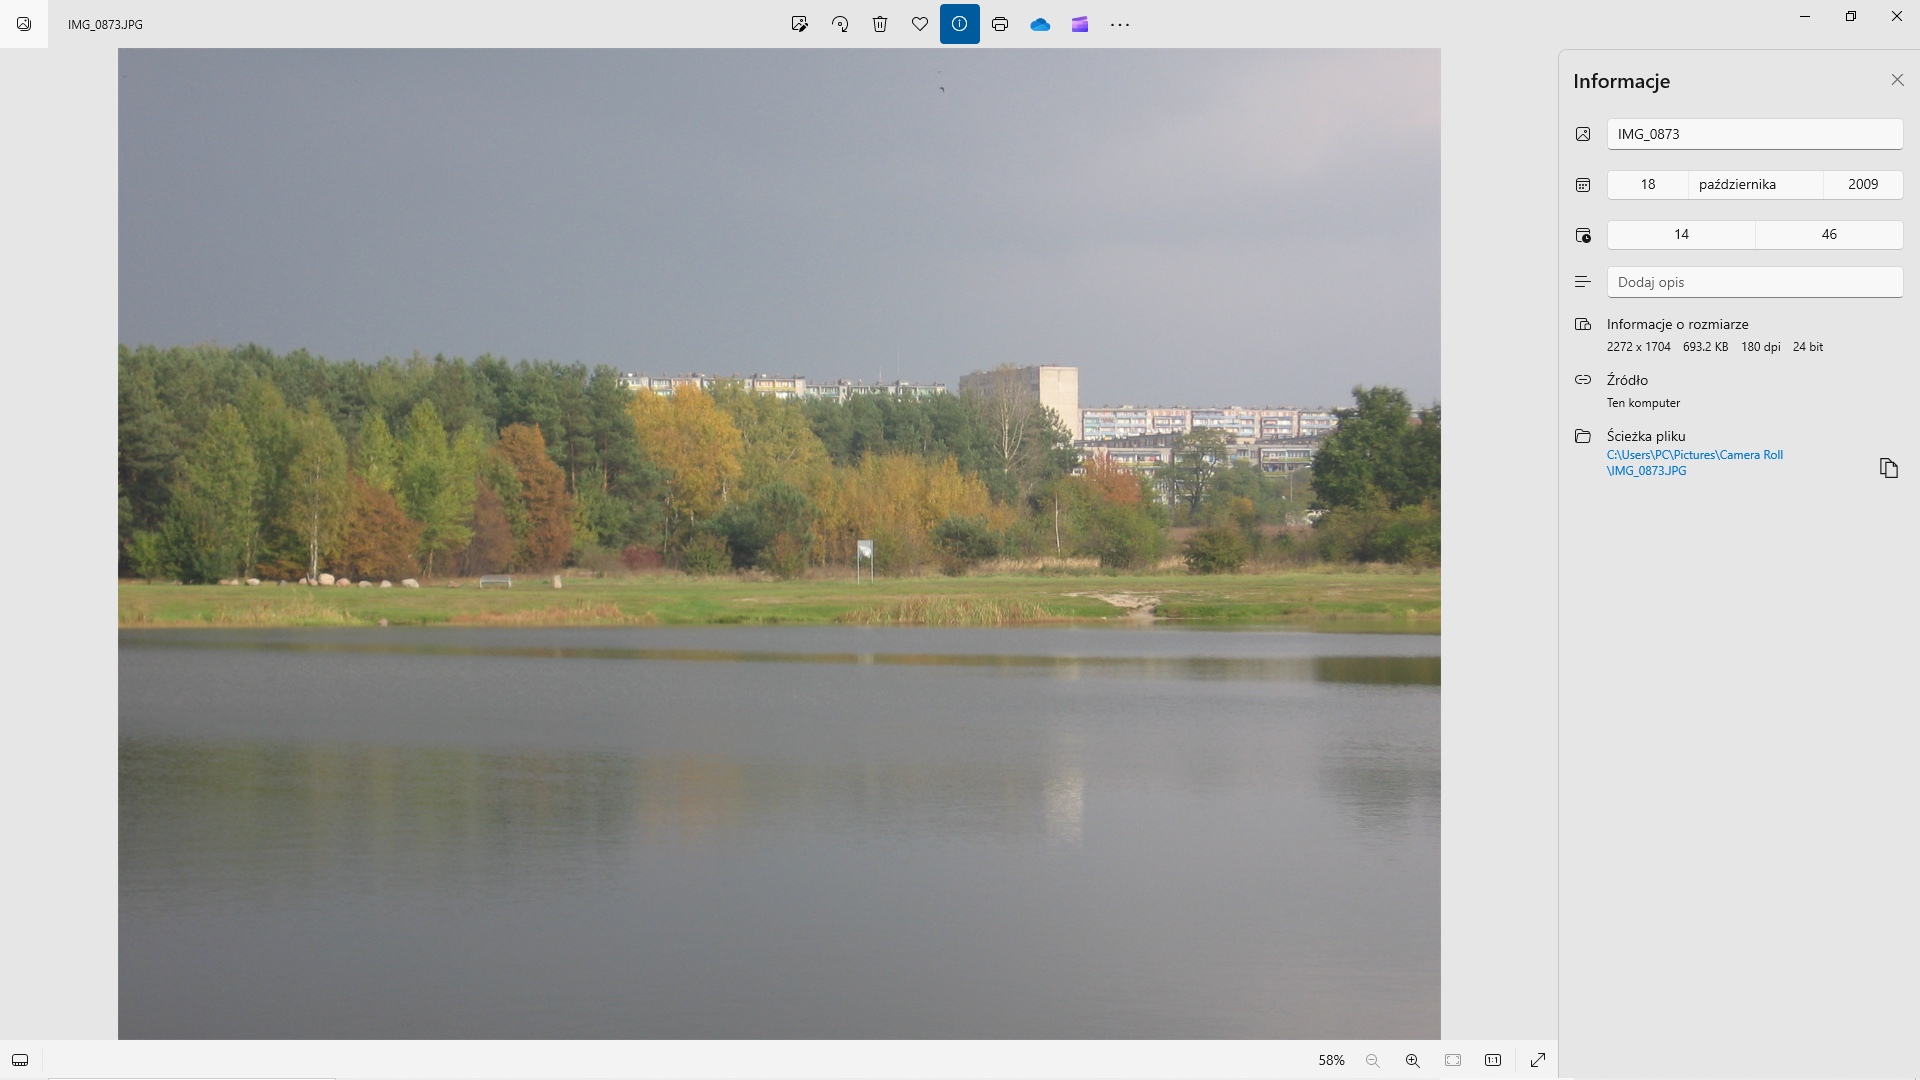This screenshot has width=1920, height=1080.
Task: Delete the photo using trash icon
Action: coord(880,24)
